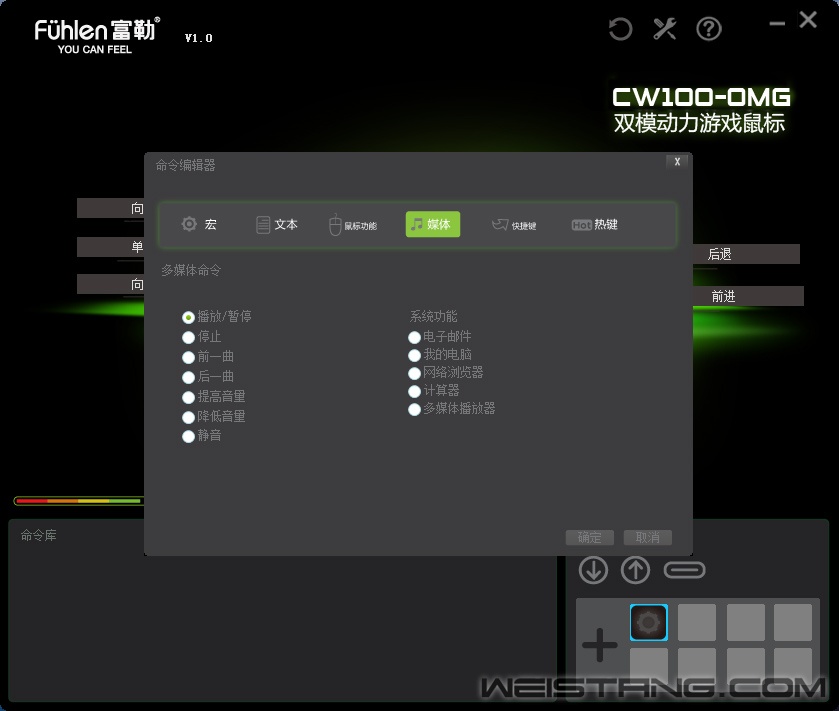Choose the 提高音量 volume up option
The height and width of the screenshot is (711, 839).
click(x=188, y=397)
